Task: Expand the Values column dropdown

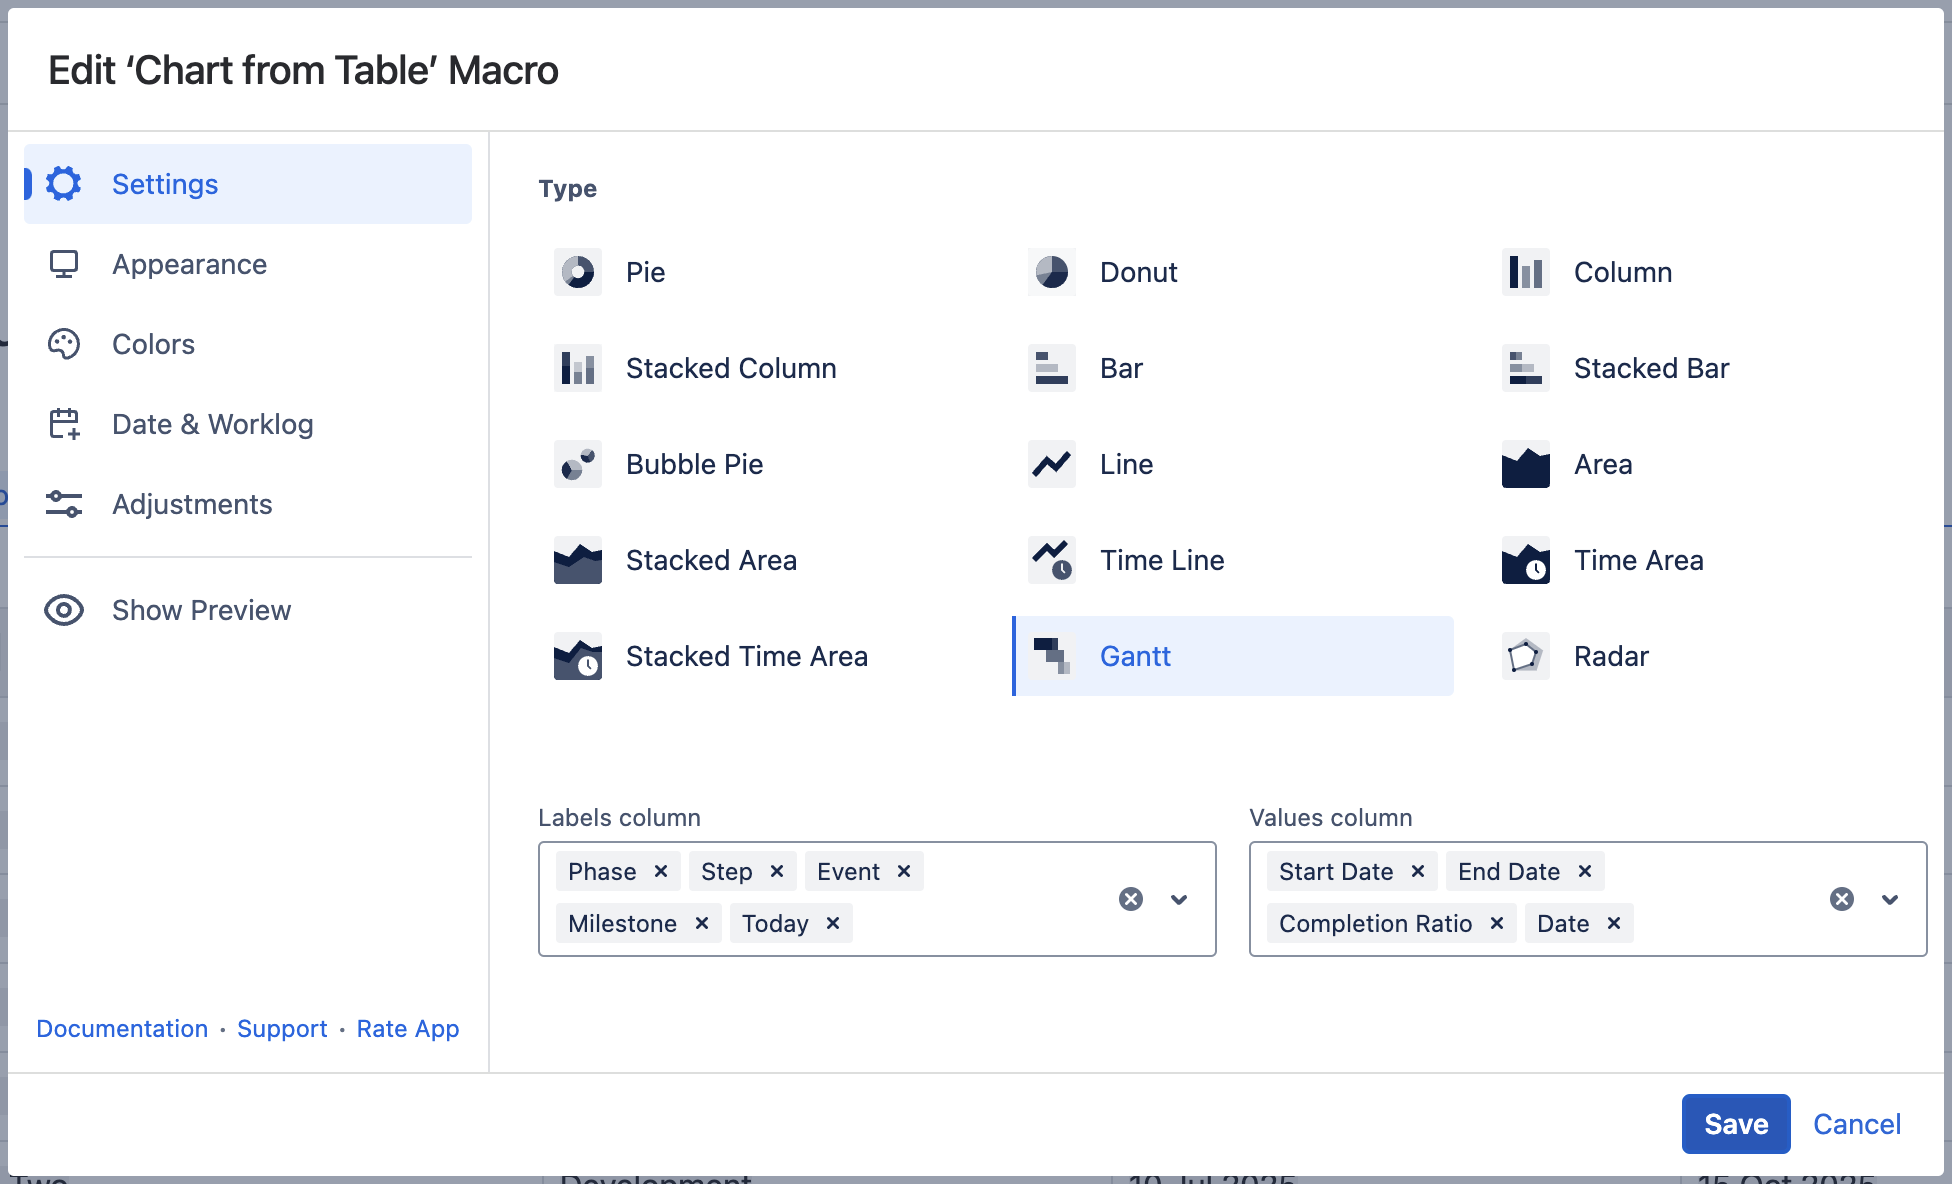Action: [1890, 899]
